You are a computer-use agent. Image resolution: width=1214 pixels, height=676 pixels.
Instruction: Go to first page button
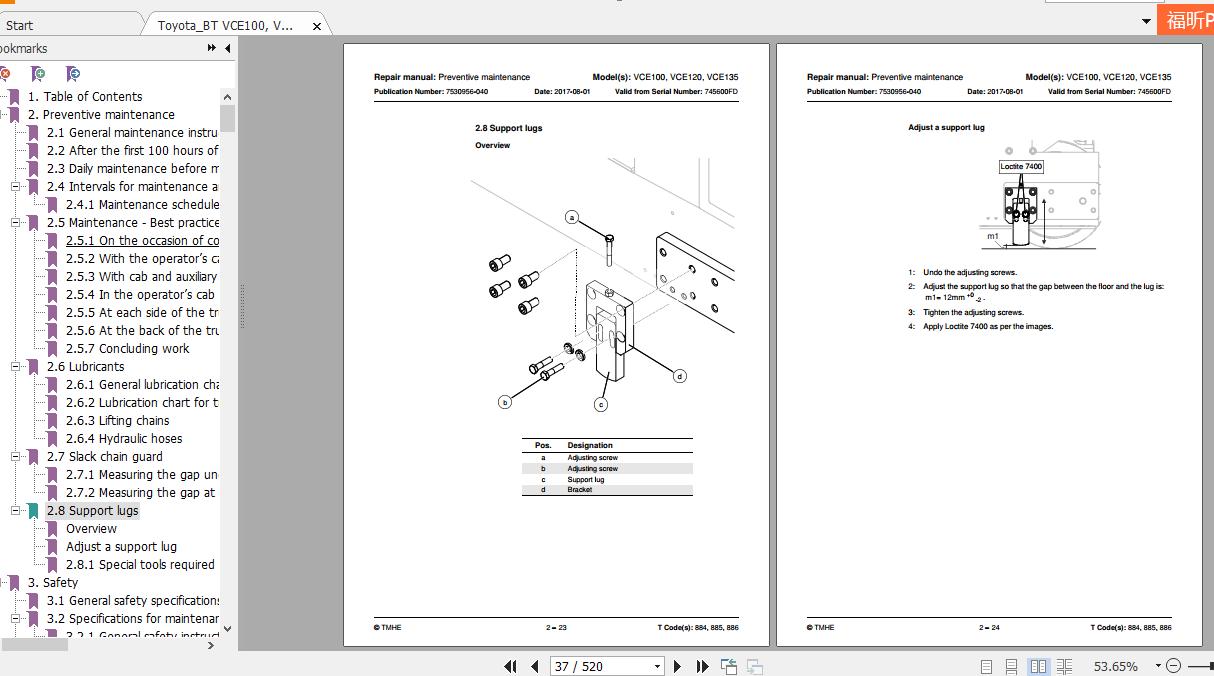tap(510, 666)
